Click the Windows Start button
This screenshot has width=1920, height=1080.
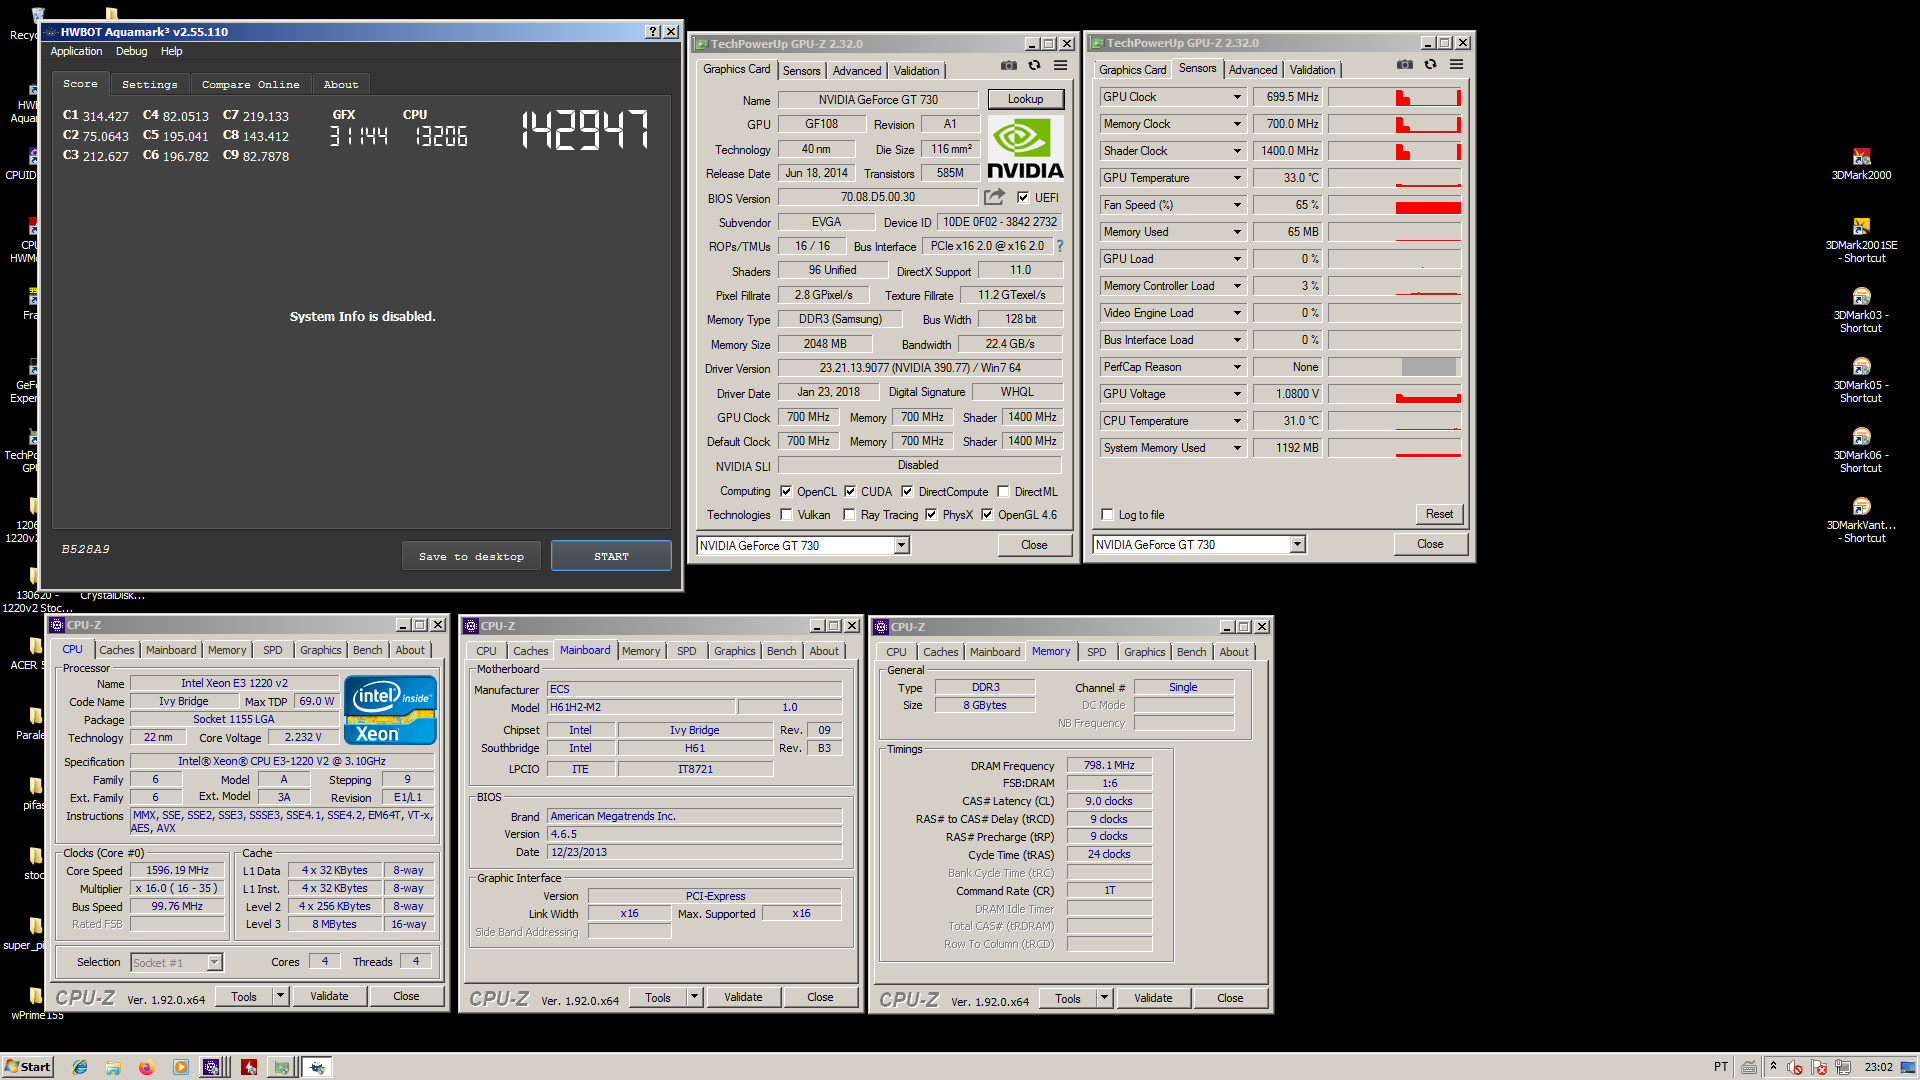(28, 1067)
